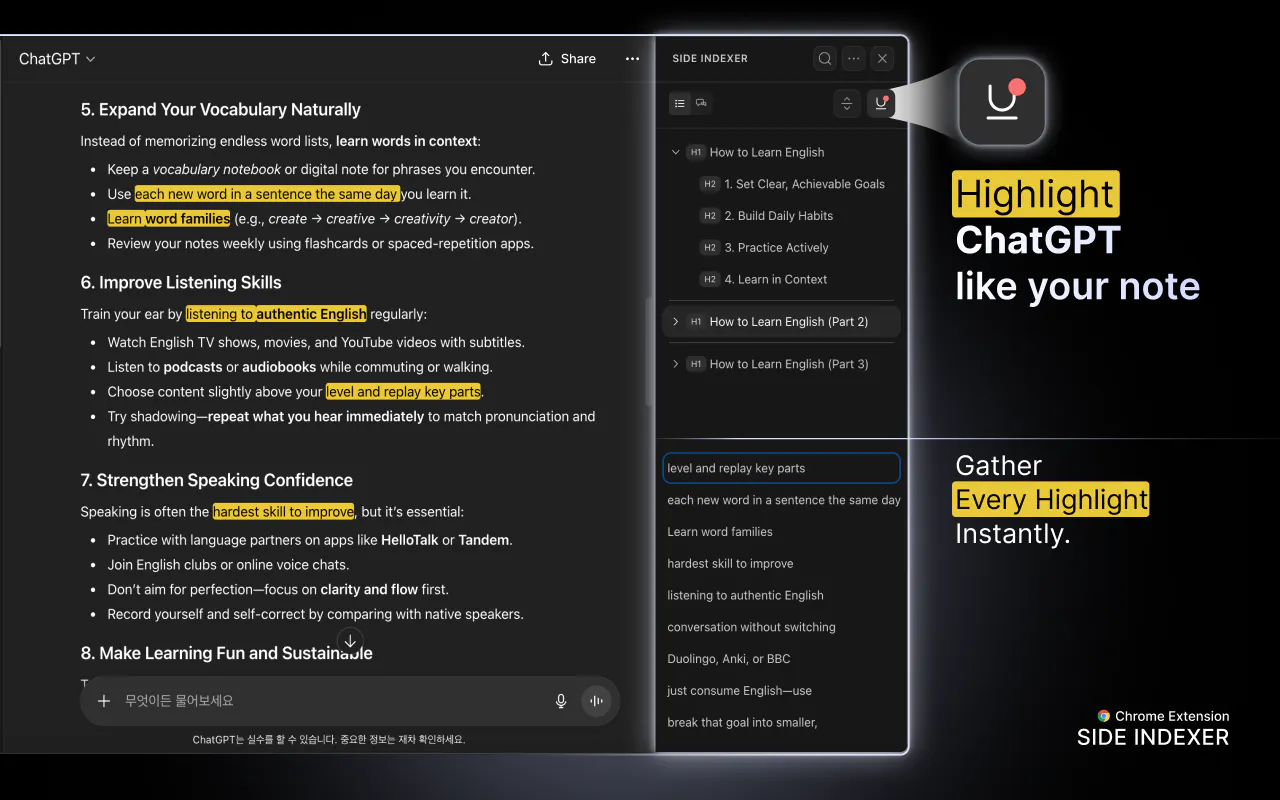
Task: Click the plus attach button in the prompt bar
Action: pos(104,701)
